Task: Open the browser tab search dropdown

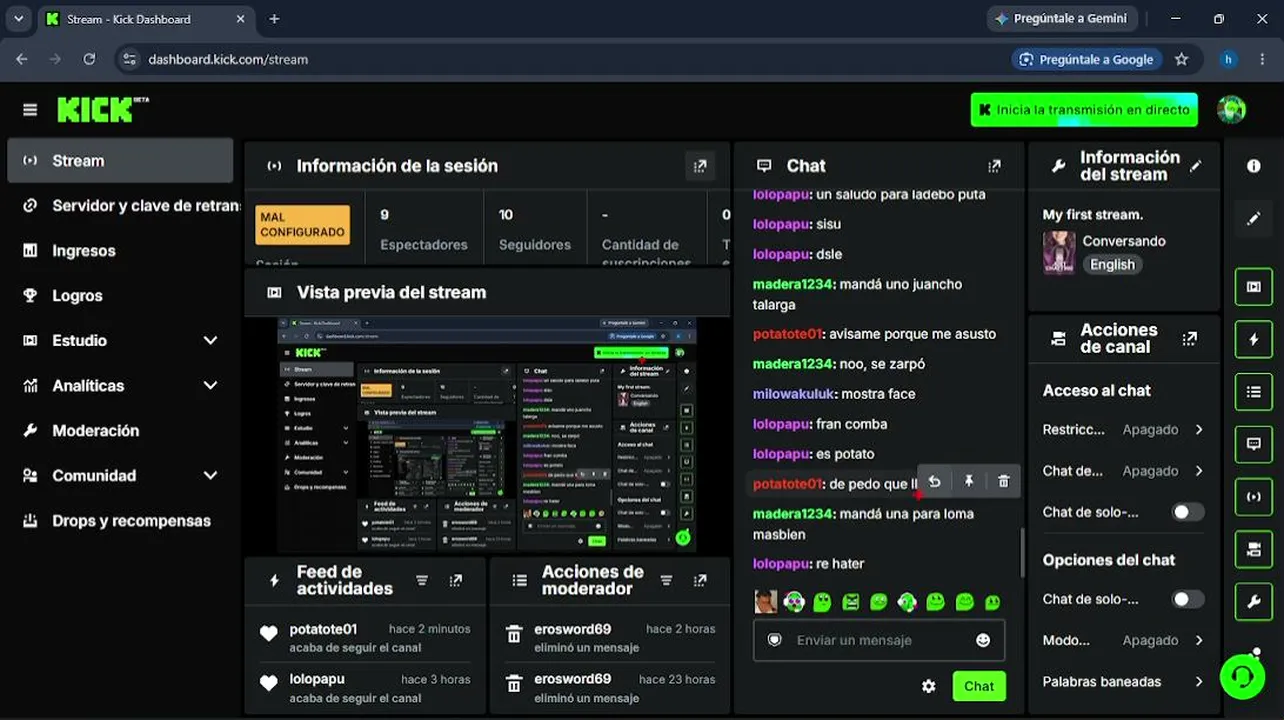Action: coord(18,18)
